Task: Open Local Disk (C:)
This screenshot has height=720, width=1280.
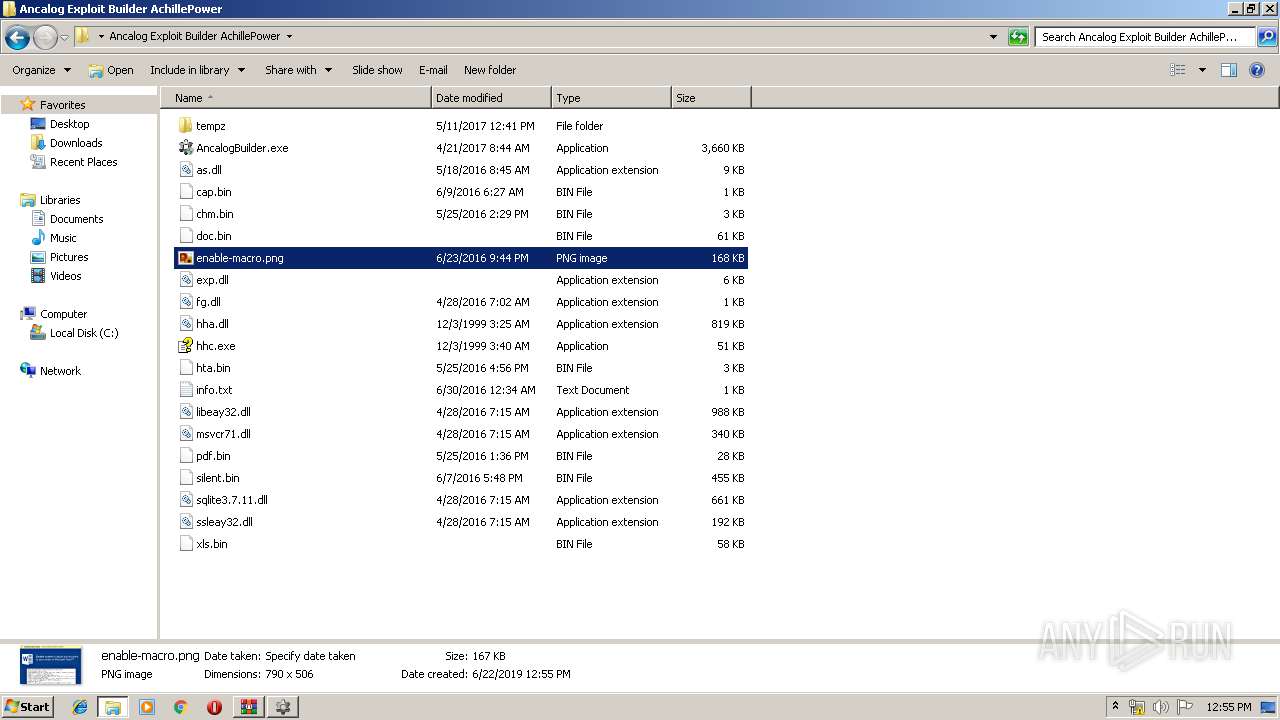Action: [84, 333]
